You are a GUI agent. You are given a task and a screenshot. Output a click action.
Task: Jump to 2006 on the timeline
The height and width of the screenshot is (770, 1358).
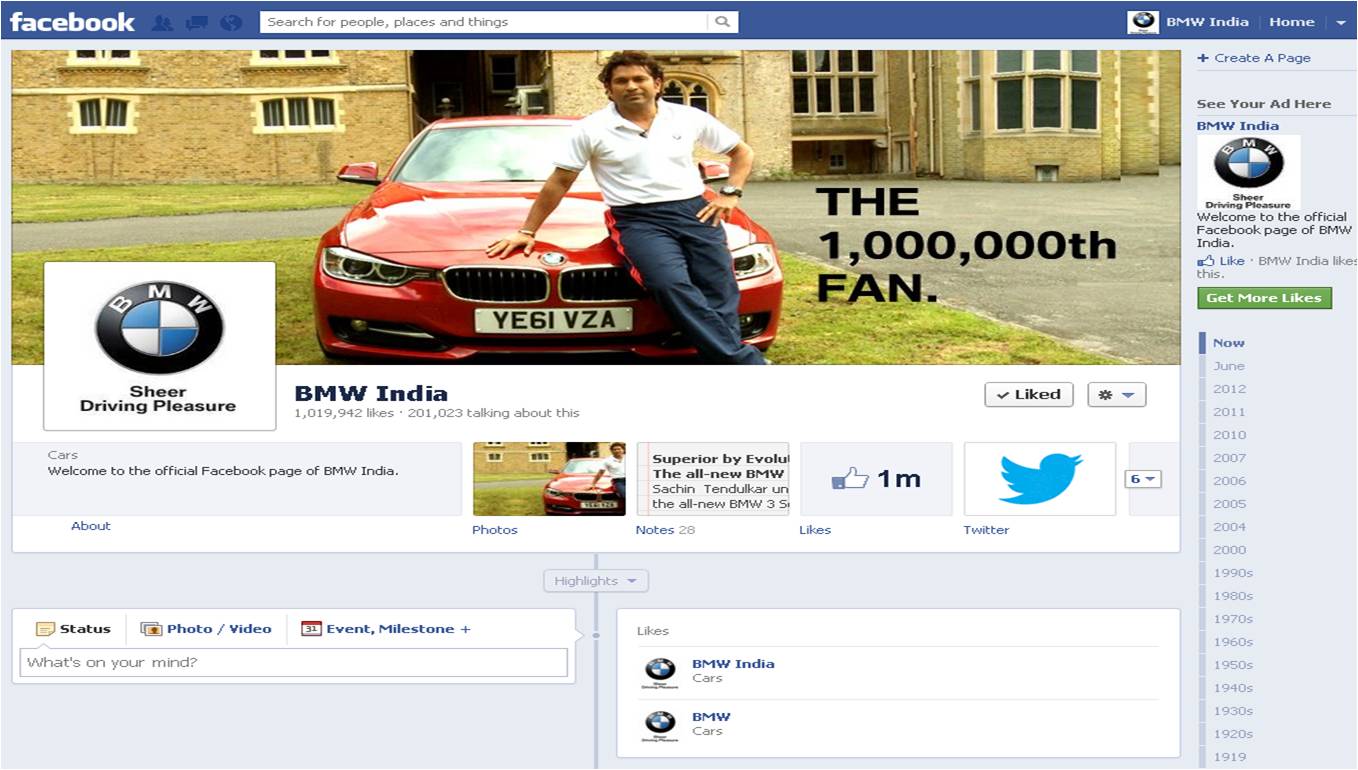point(1230,481)
